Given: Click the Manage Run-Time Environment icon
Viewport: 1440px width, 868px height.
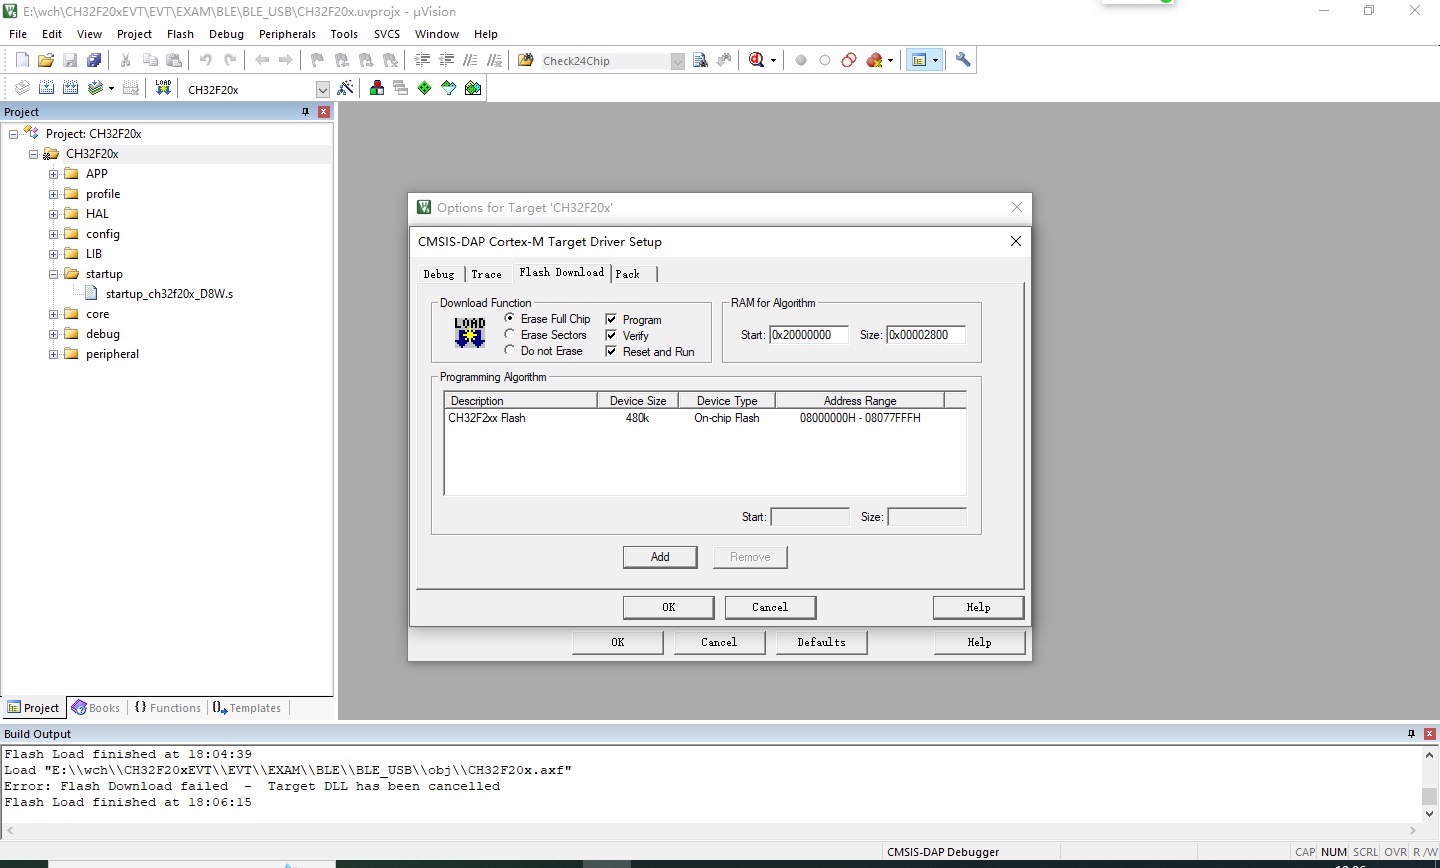Looking at the screenshot, I should click(x=425, y=88).
